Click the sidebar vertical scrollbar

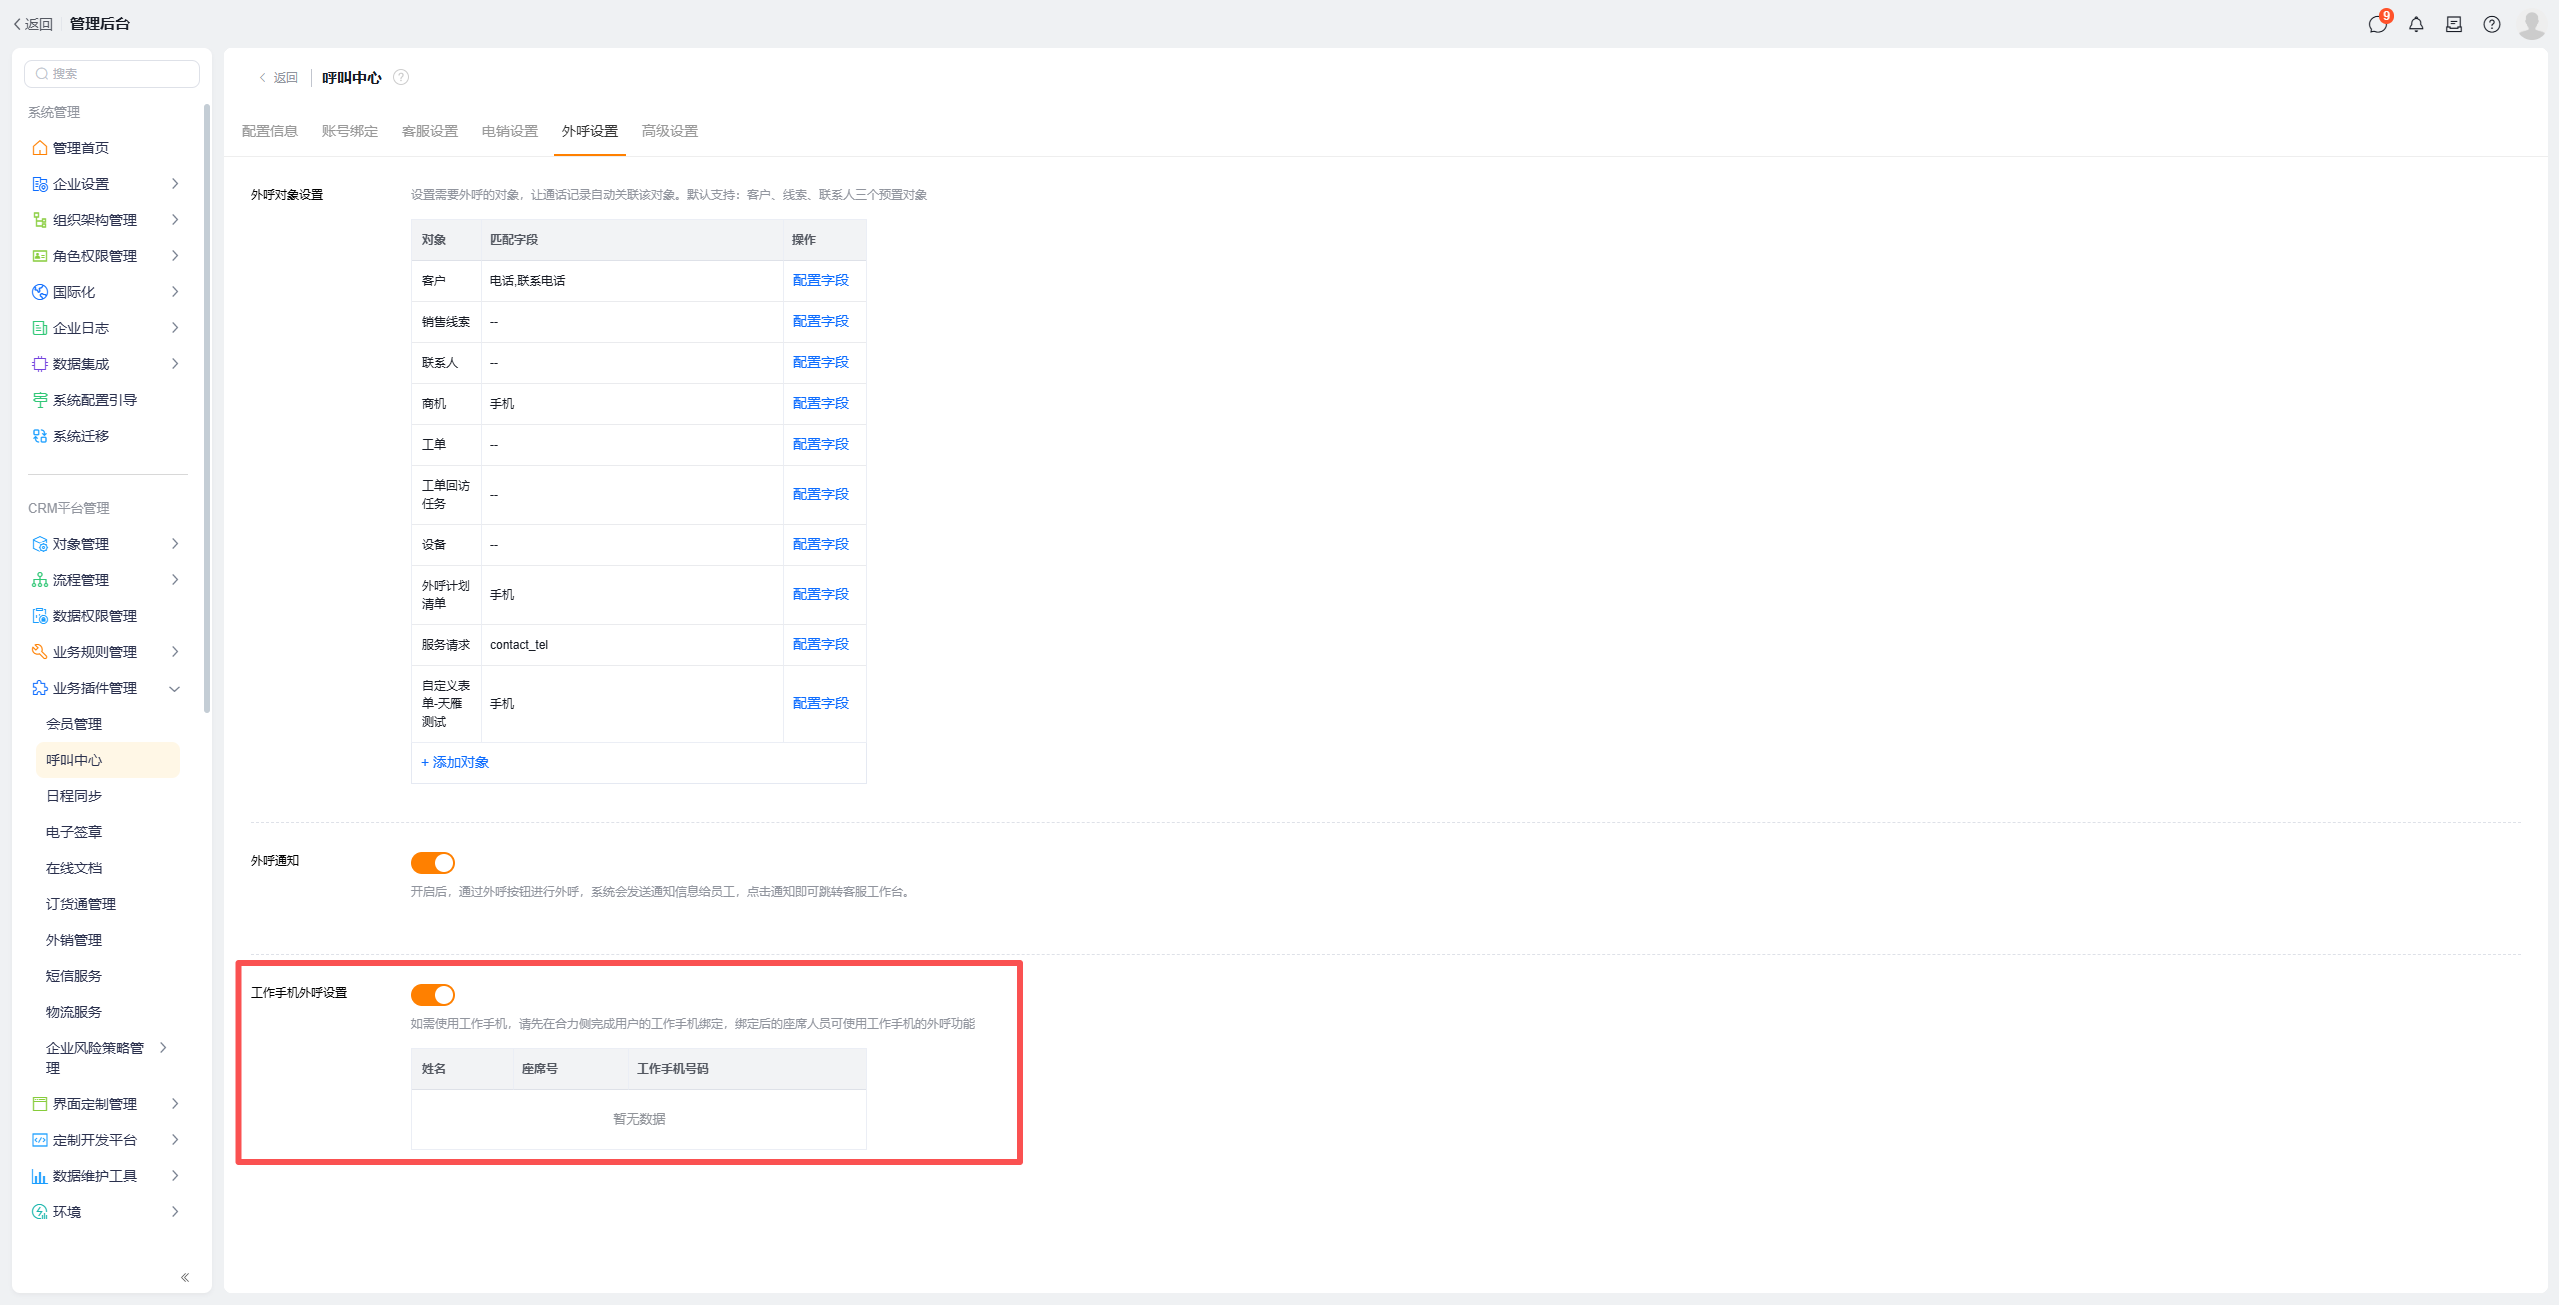coord(207,408)
